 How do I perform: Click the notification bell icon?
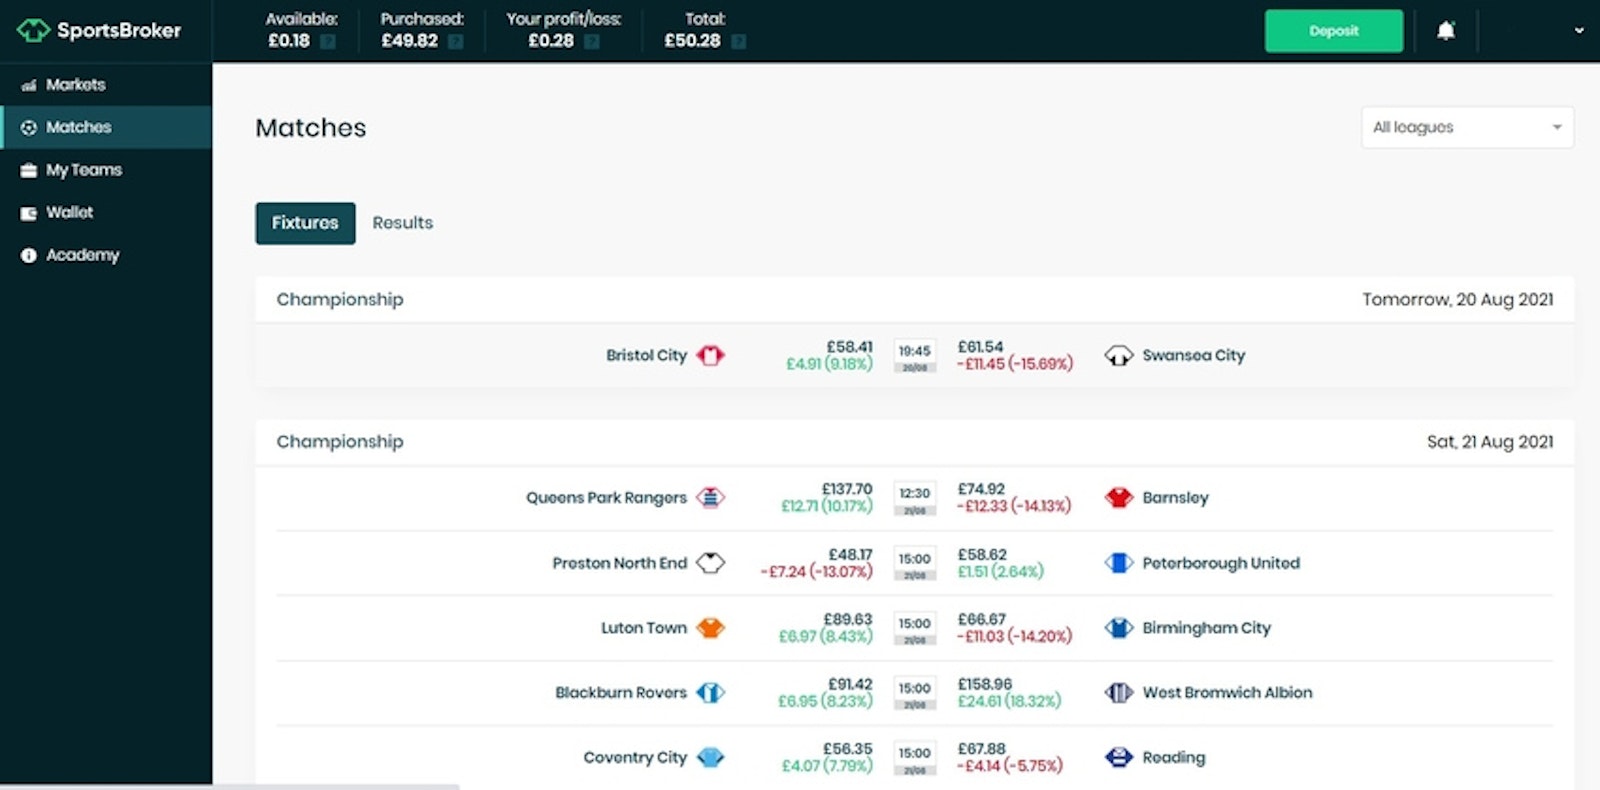click(1445, 31)
